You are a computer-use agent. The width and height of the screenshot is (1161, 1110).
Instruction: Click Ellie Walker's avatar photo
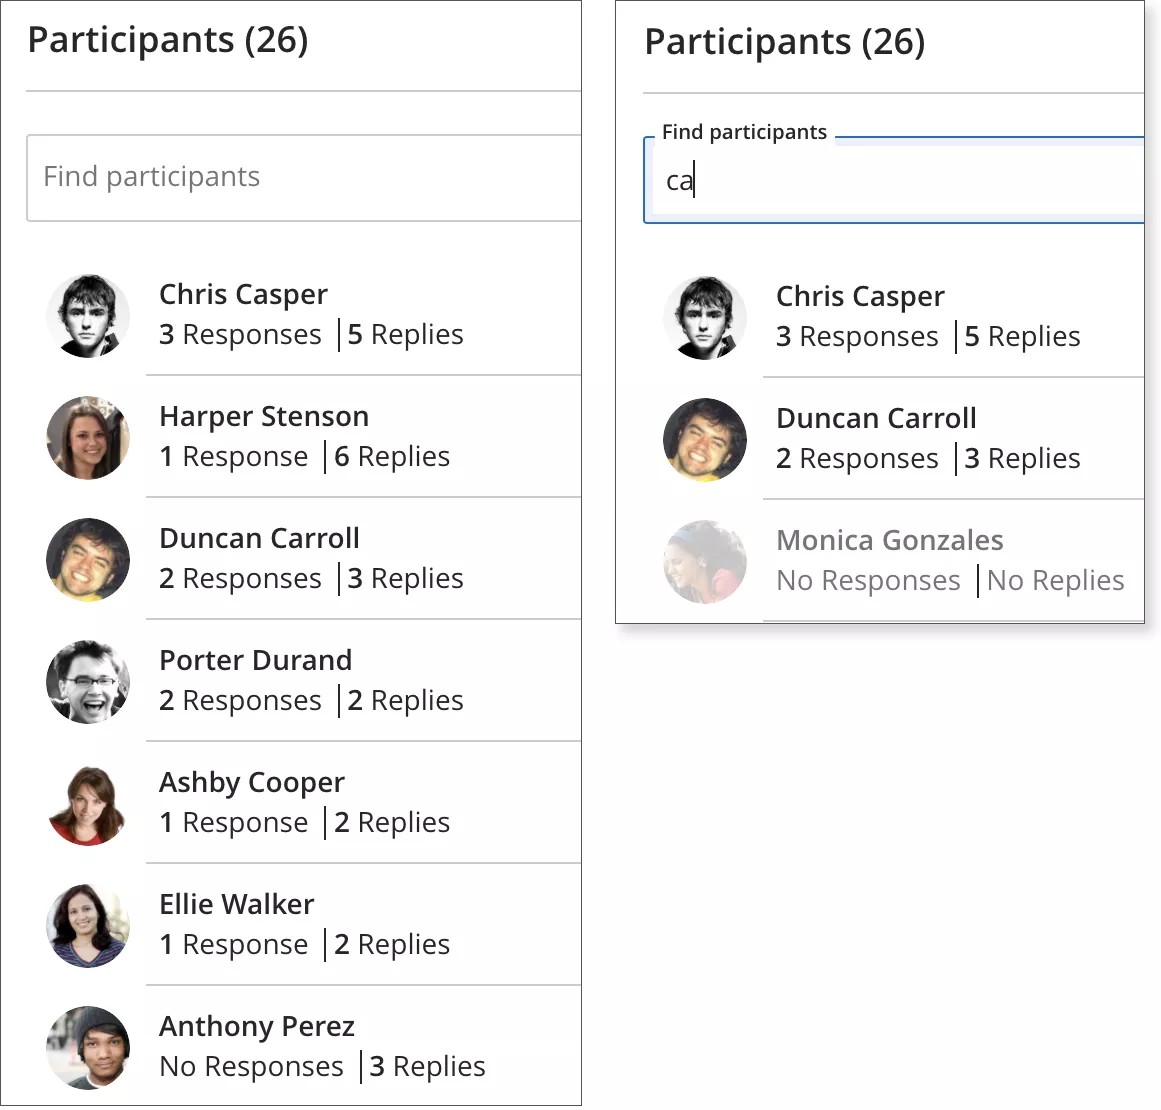point(88,925)
